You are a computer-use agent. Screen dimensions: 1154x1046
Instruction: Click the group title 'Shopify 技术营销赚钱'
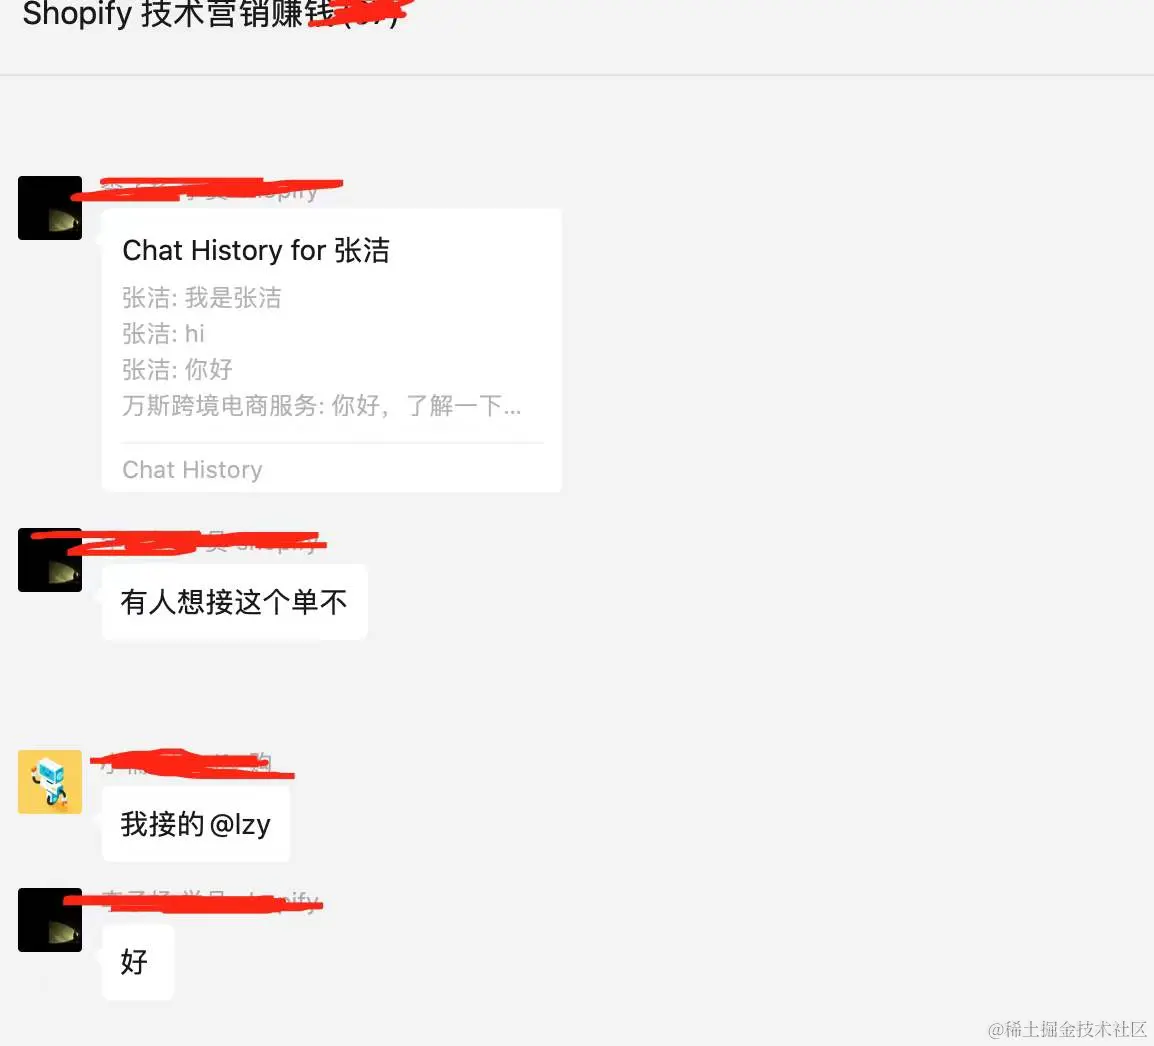[179, 14]
